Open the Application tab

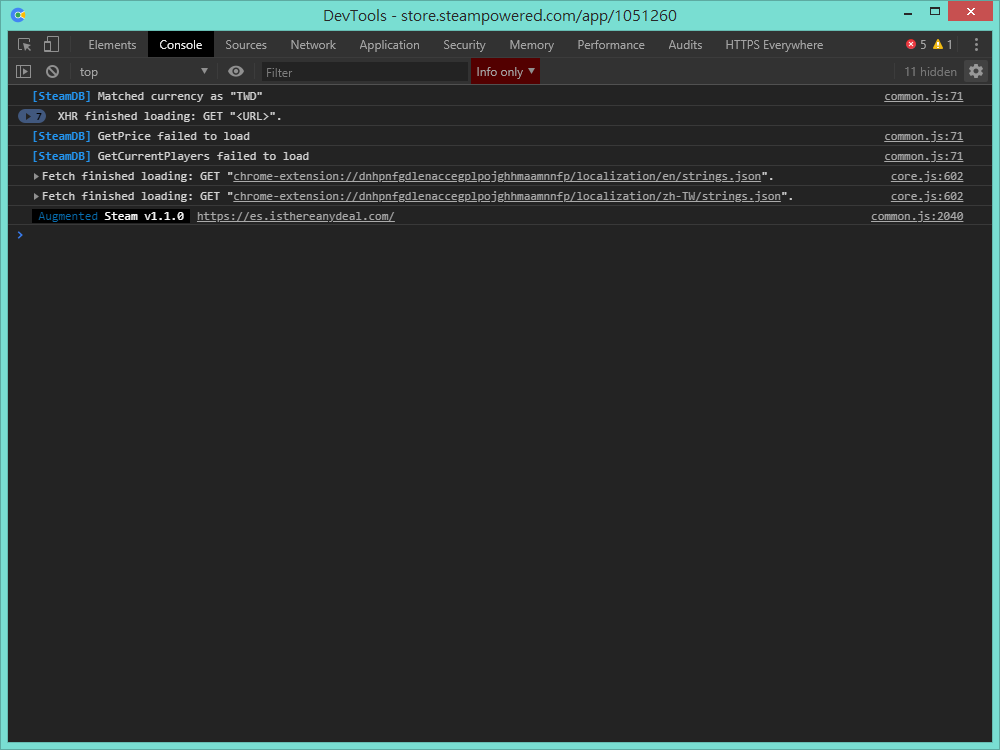tap(389, 45)
